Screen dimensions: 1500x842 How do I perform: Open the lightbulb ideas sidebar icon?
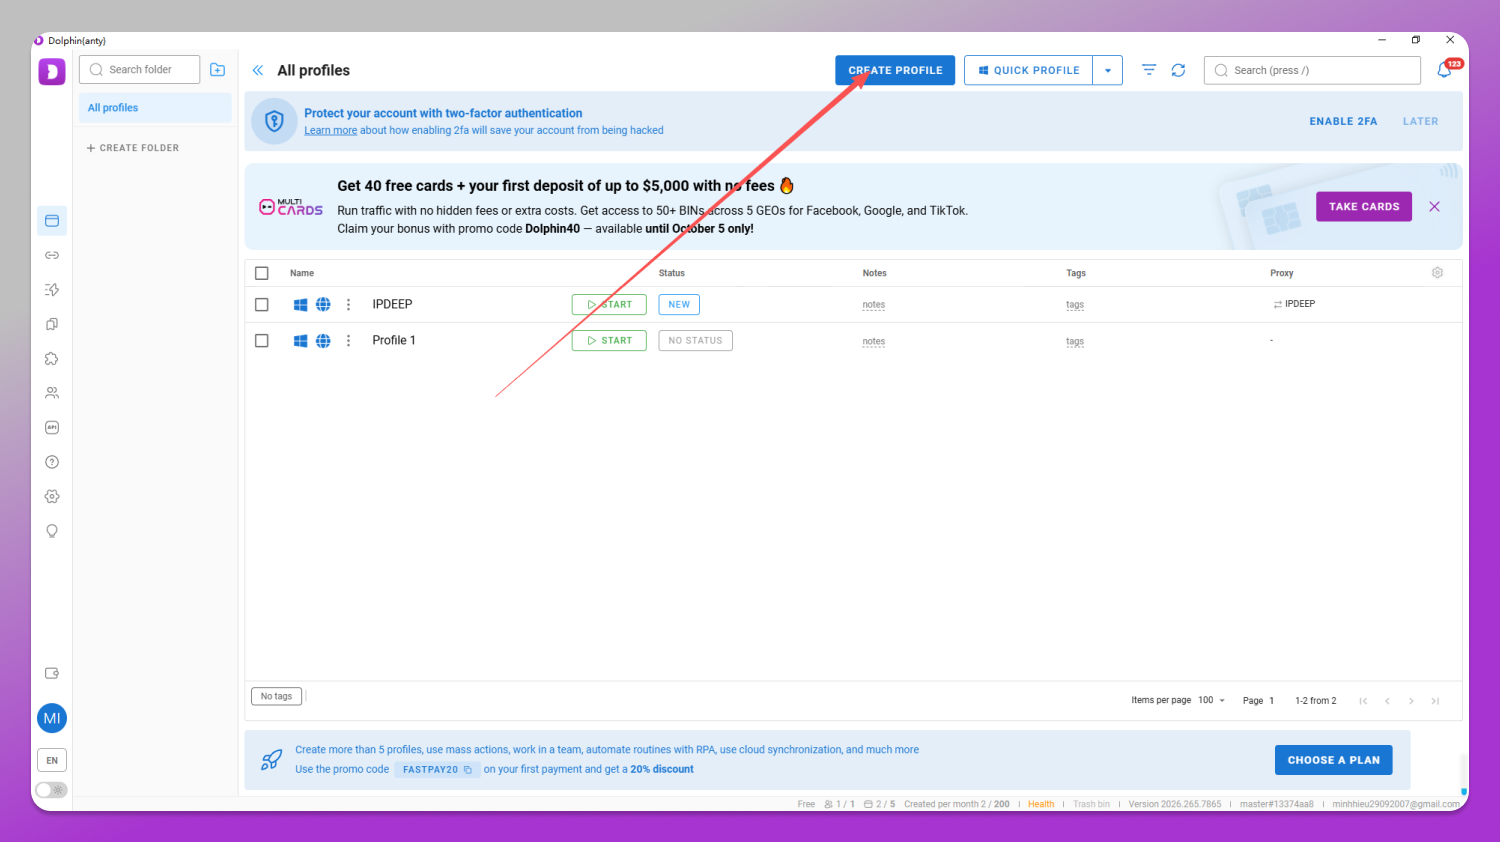[x=52, y=531]
